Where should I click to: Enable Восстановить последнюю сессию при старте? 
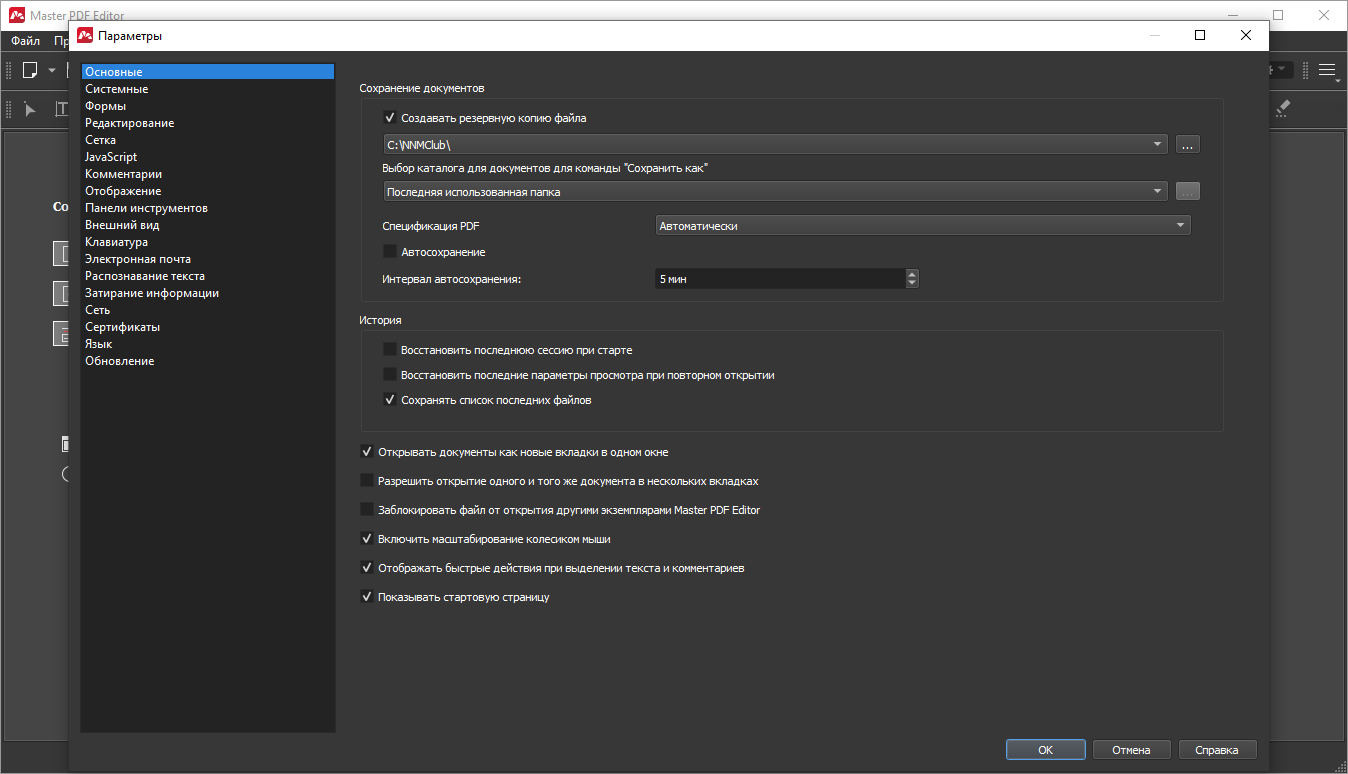pos(390,350)
